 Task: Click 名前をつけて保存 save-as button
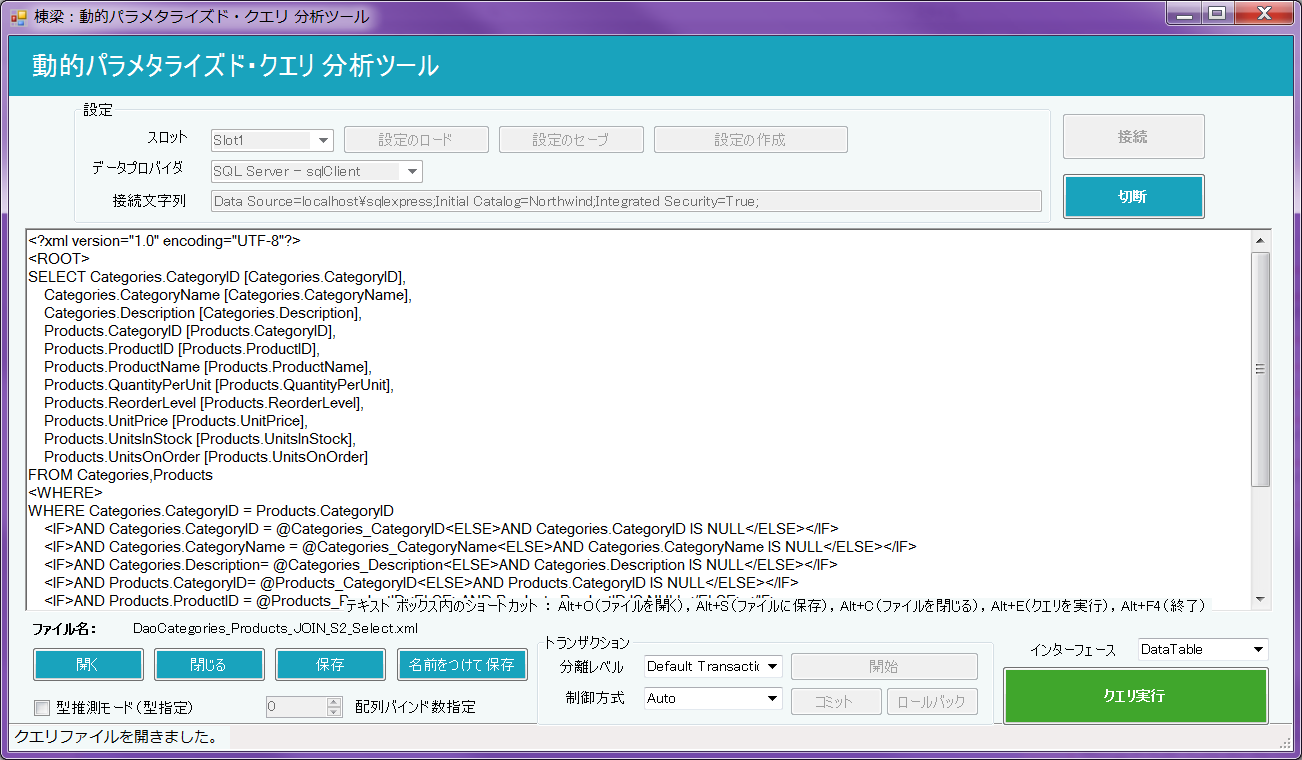(x=462, y=665)
